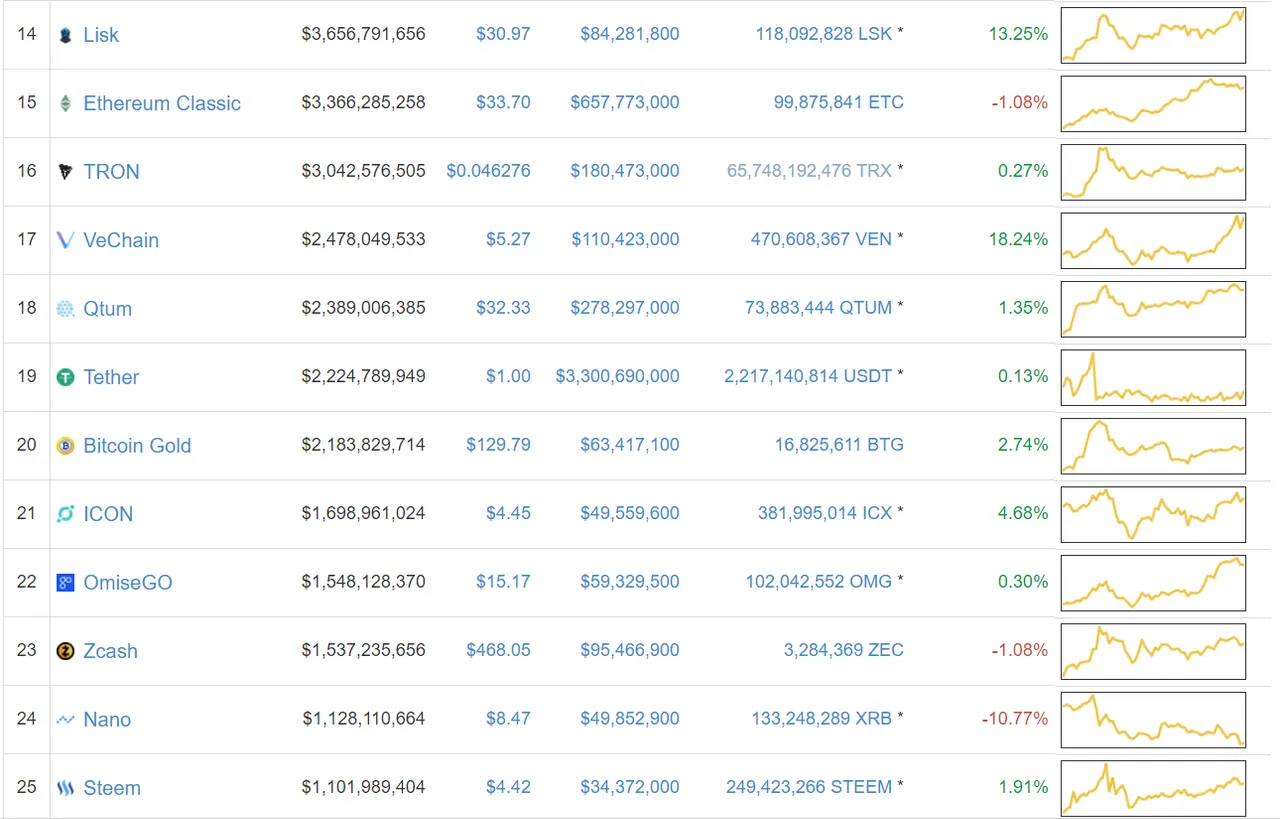Click VeChain price $5.27
Image resolution: width=1280 pixels, height=819 pixels.
coord(508,239)
